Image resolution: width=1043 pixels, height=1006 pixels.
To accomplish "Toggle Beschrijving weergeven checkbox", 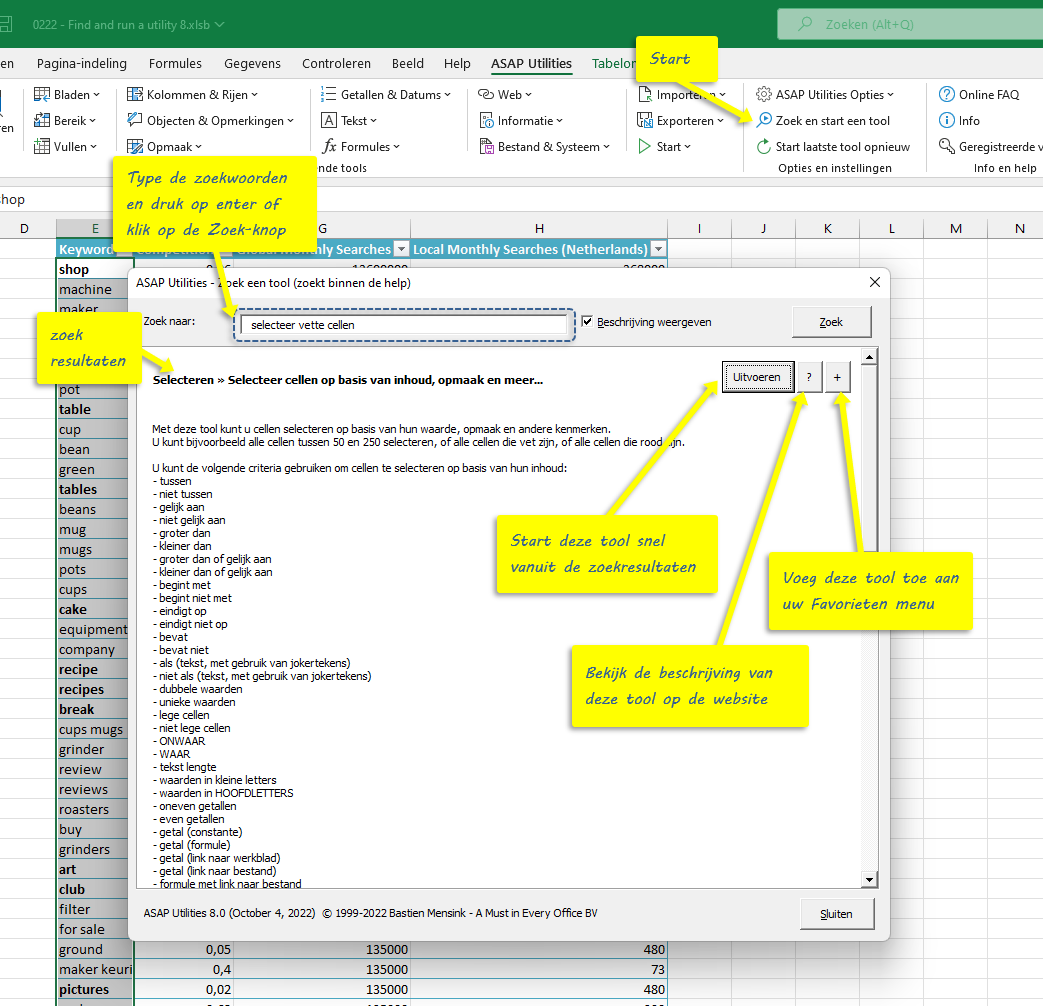I will point(587,321).
